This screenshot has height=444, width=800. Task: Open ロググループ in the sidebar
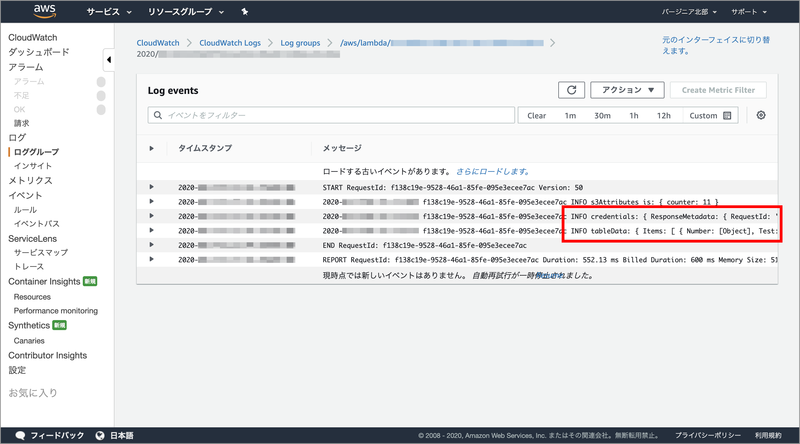click(36, 152)
